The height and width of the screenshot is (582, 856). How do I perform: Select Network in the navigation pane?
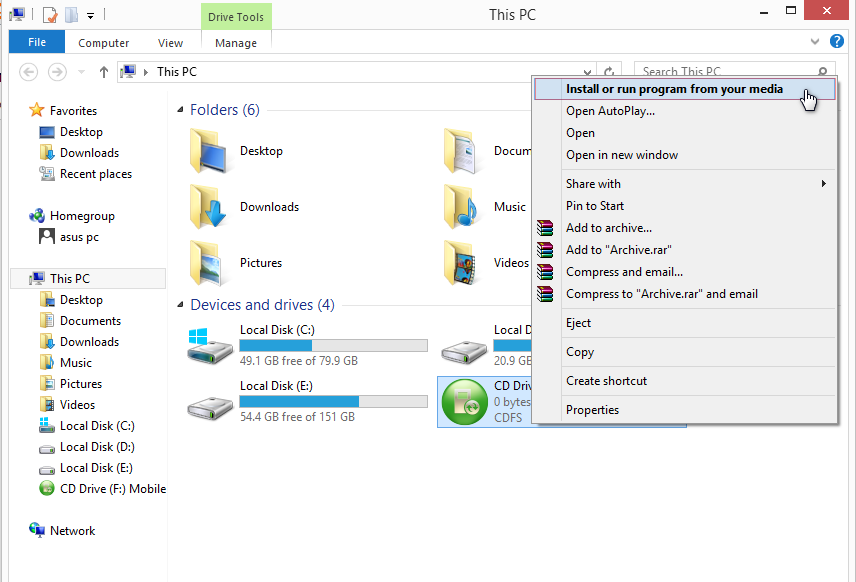point(72,531)
